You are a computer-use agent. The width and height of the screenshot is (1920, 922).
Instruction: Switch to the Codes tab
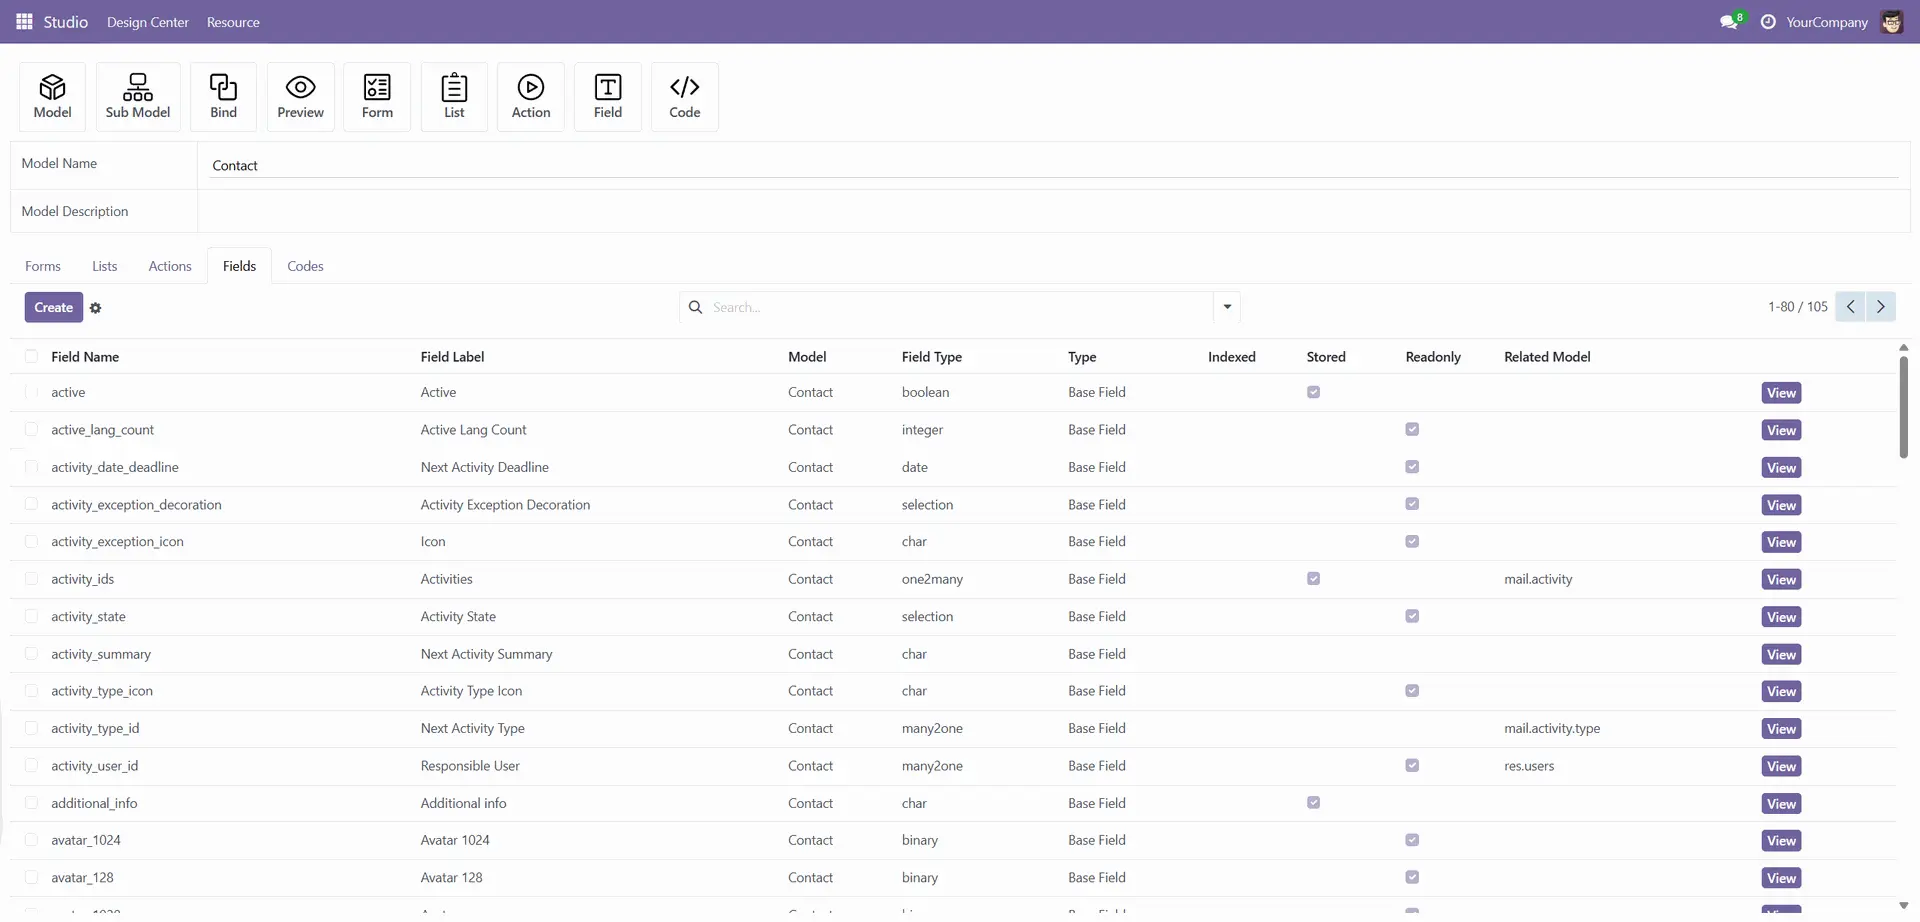305,266
